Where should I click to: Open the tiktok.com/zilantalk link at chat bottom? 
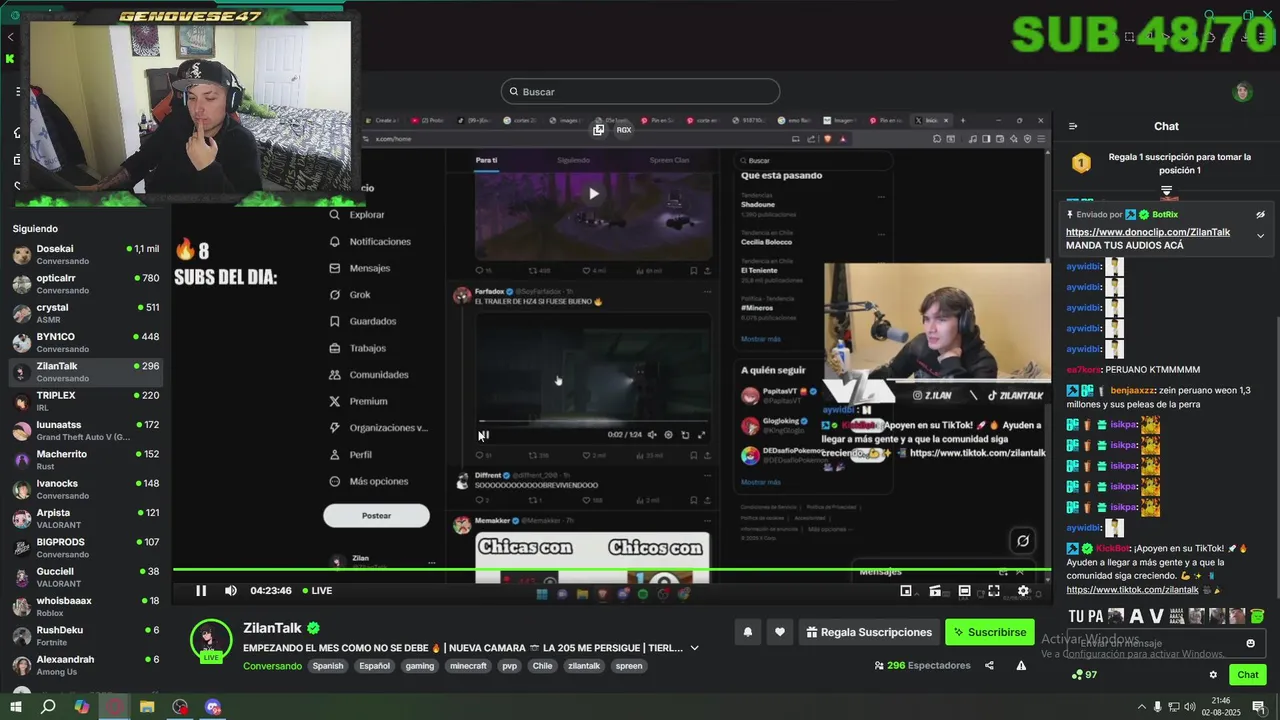tap(1132, 590)
